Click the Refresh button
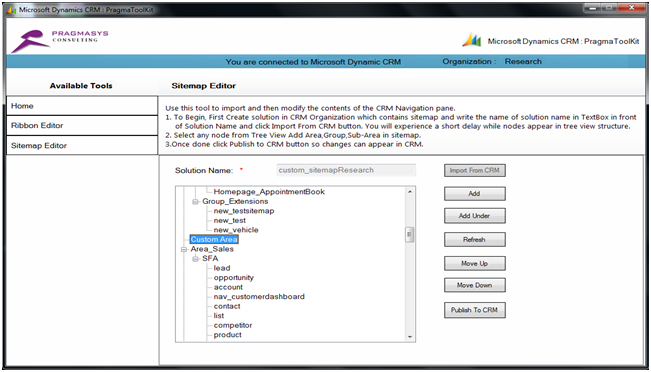Image resolution: width=651 pixels, height=372 pixels. 475,240
